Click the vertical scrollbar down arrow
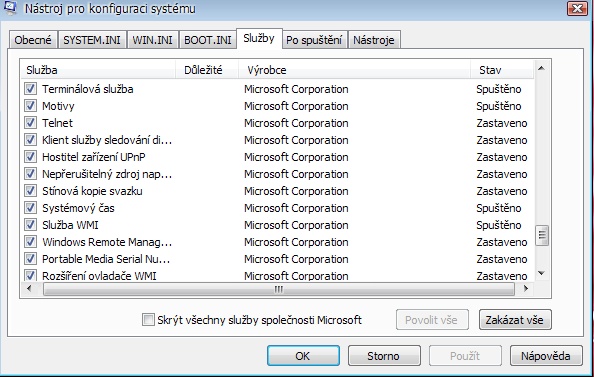594x377 pixels. pyautogui.click(x=541, y=273)
